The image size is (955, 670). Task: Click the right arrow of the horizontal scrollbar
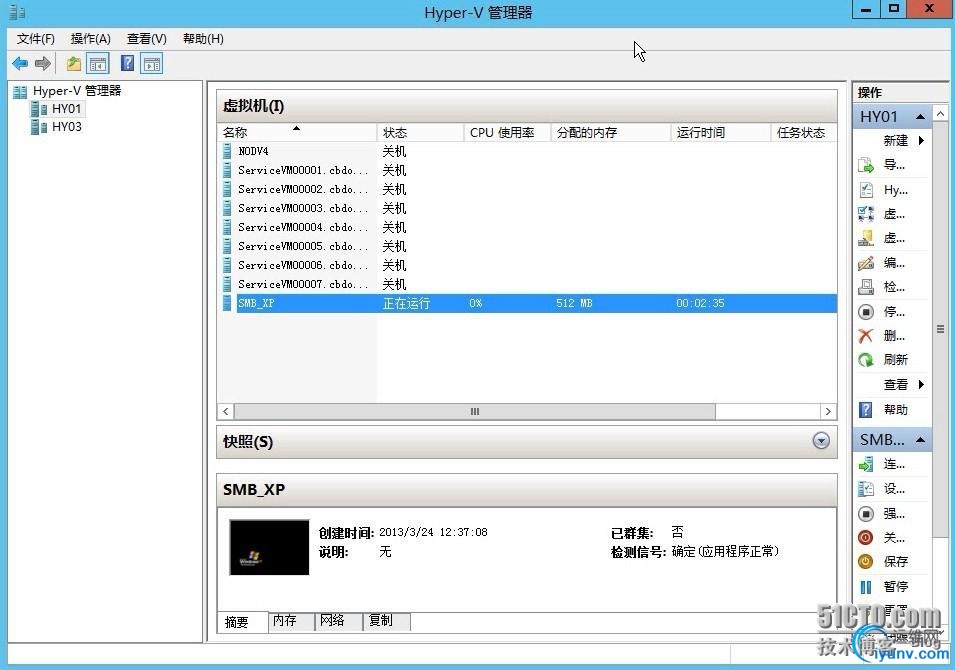tap(828, 411)
